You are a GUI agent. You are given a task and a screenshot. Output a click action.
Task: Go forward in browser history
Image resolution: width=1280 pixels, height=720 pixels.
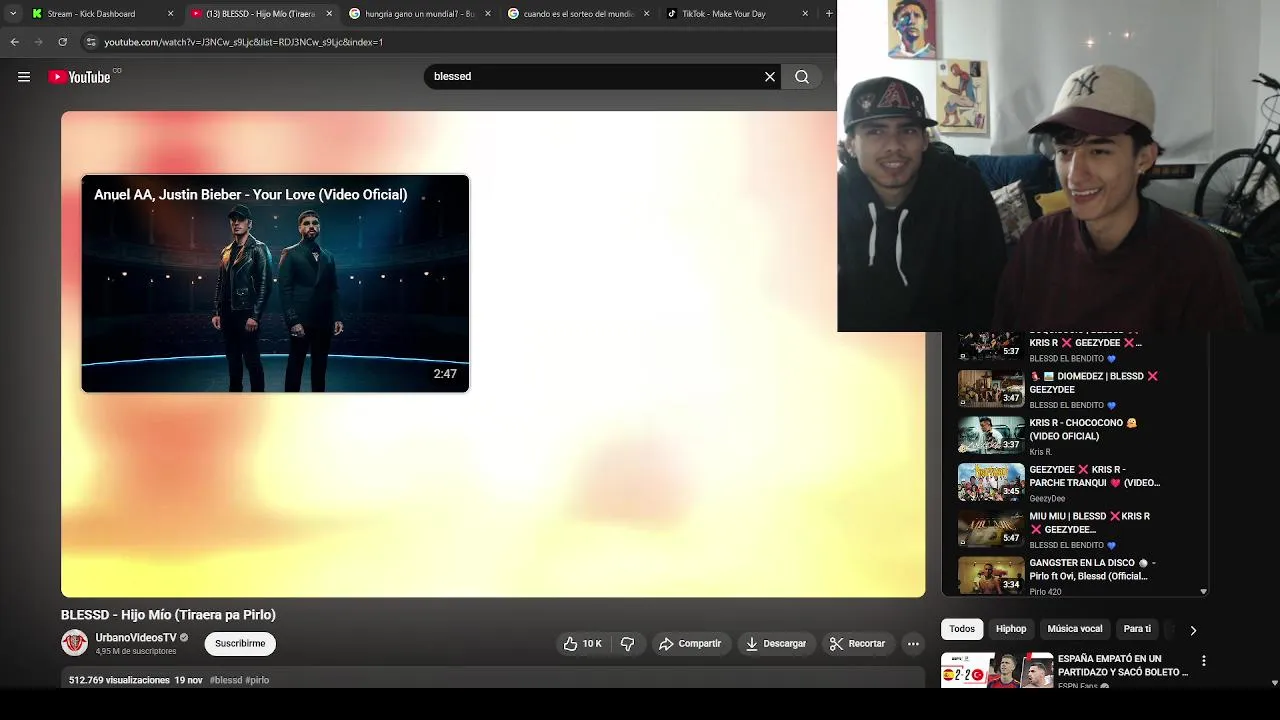coord(38,42)
